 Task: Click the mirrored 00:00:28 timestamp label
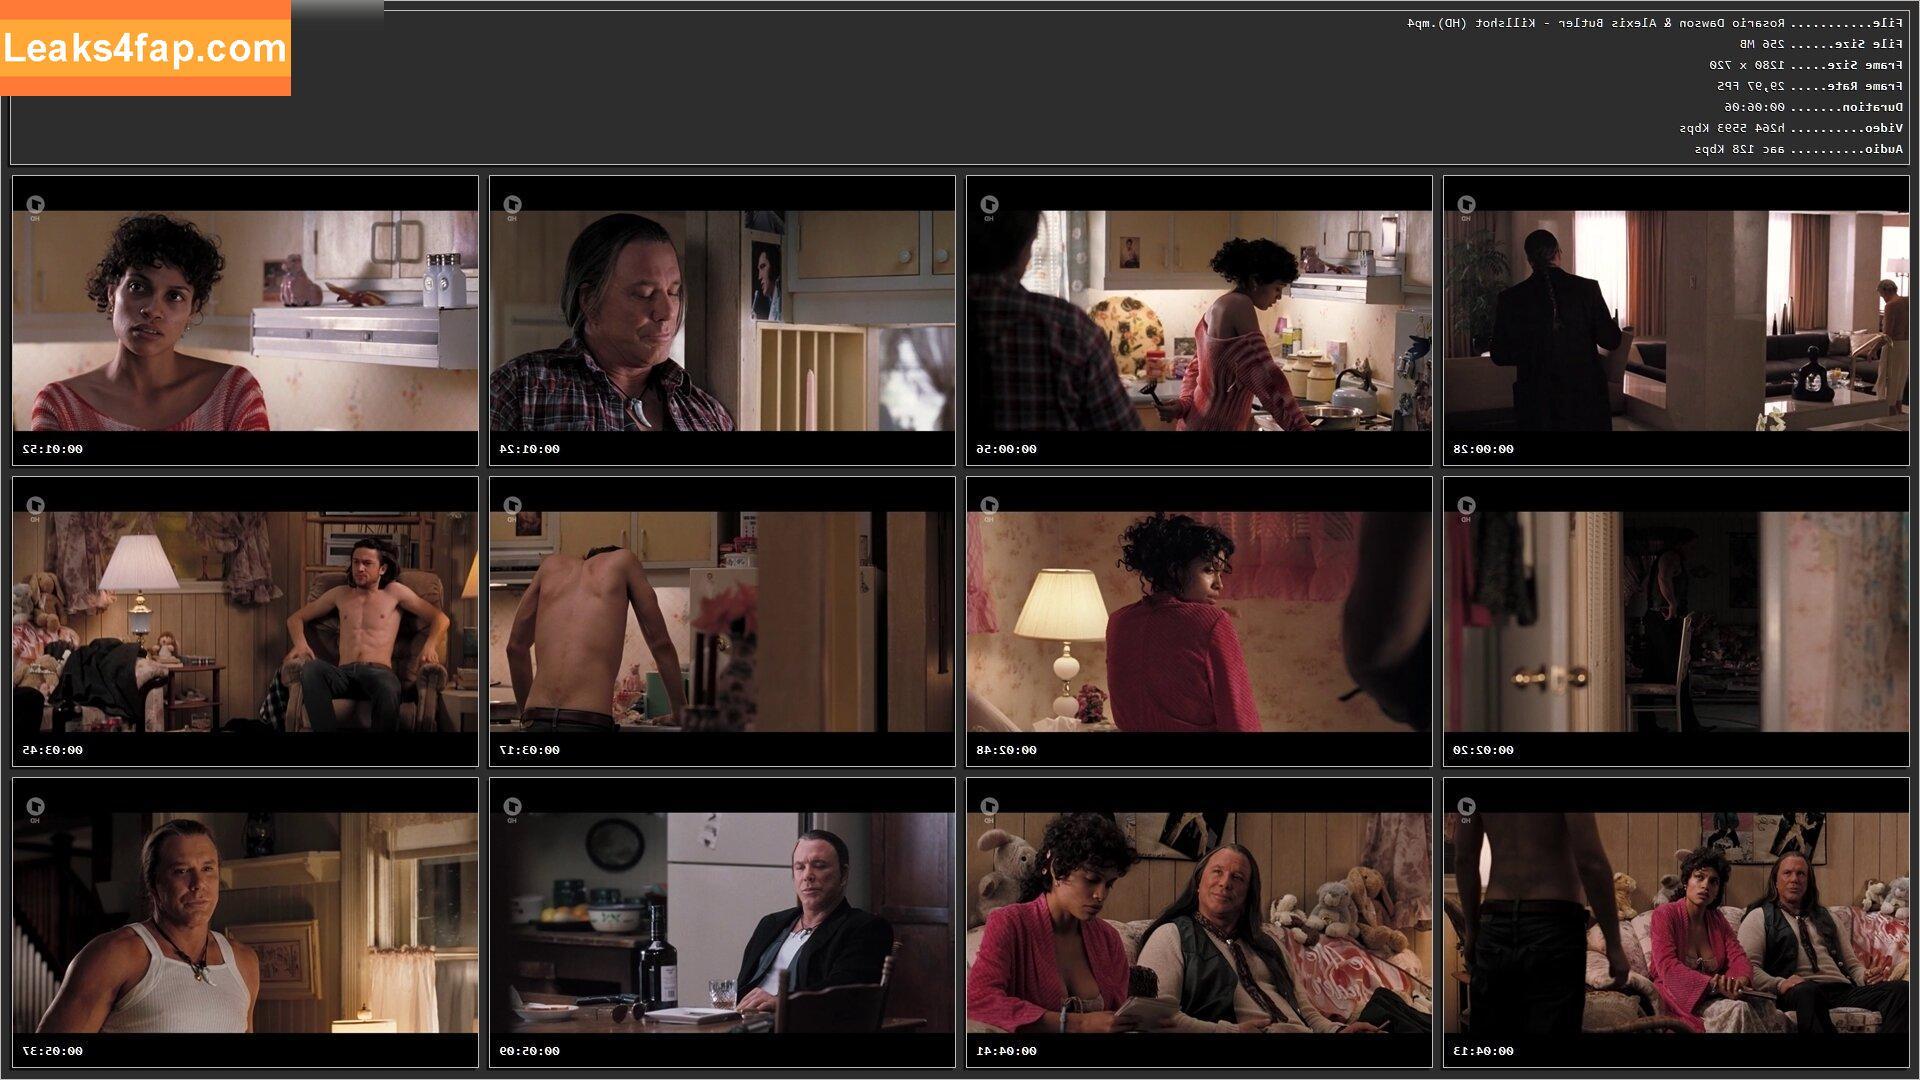click(1484, 449)
